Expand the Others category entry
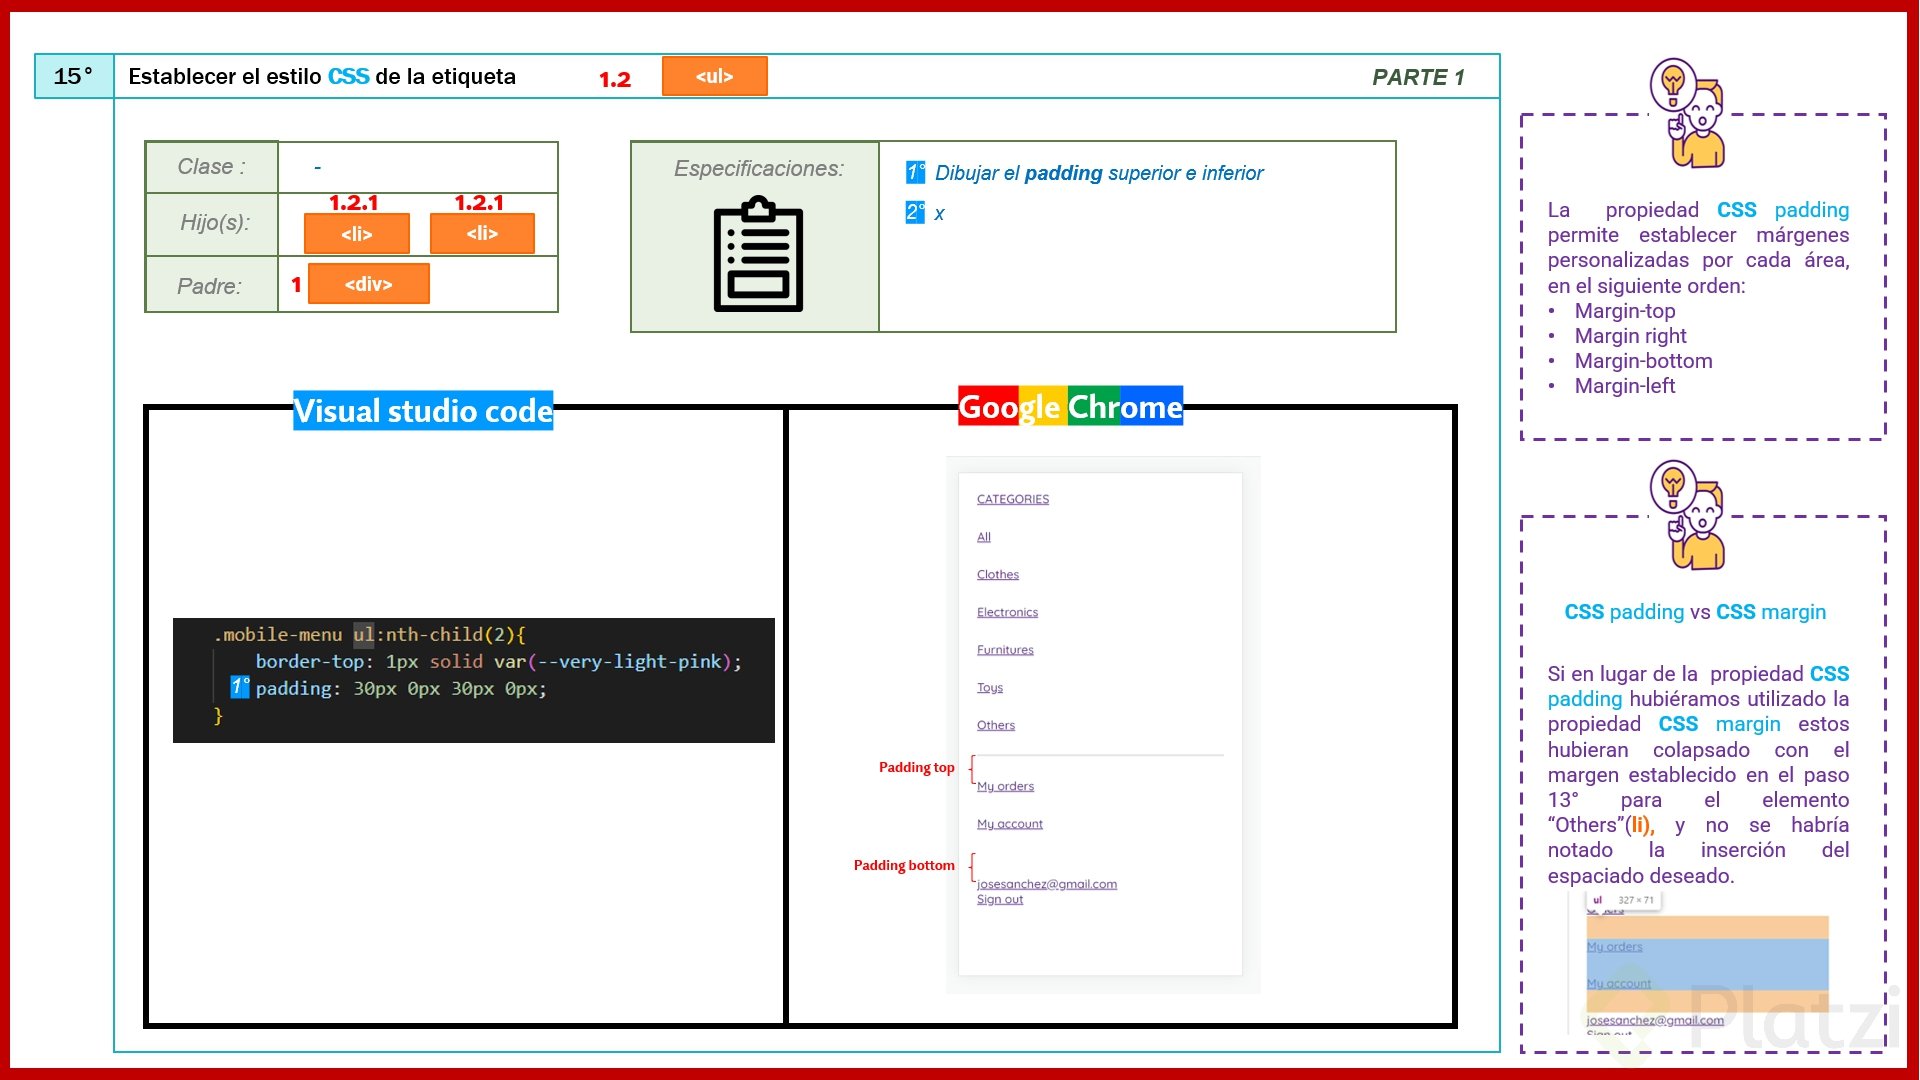The width and height of the screenshot is (1920, 1080). (x=995, y=724)
